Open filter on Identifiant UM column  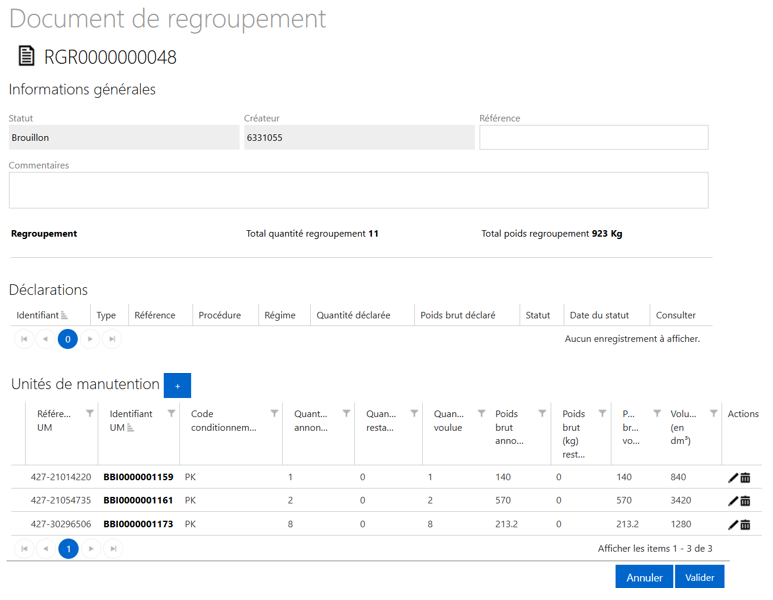pos(171,413)
